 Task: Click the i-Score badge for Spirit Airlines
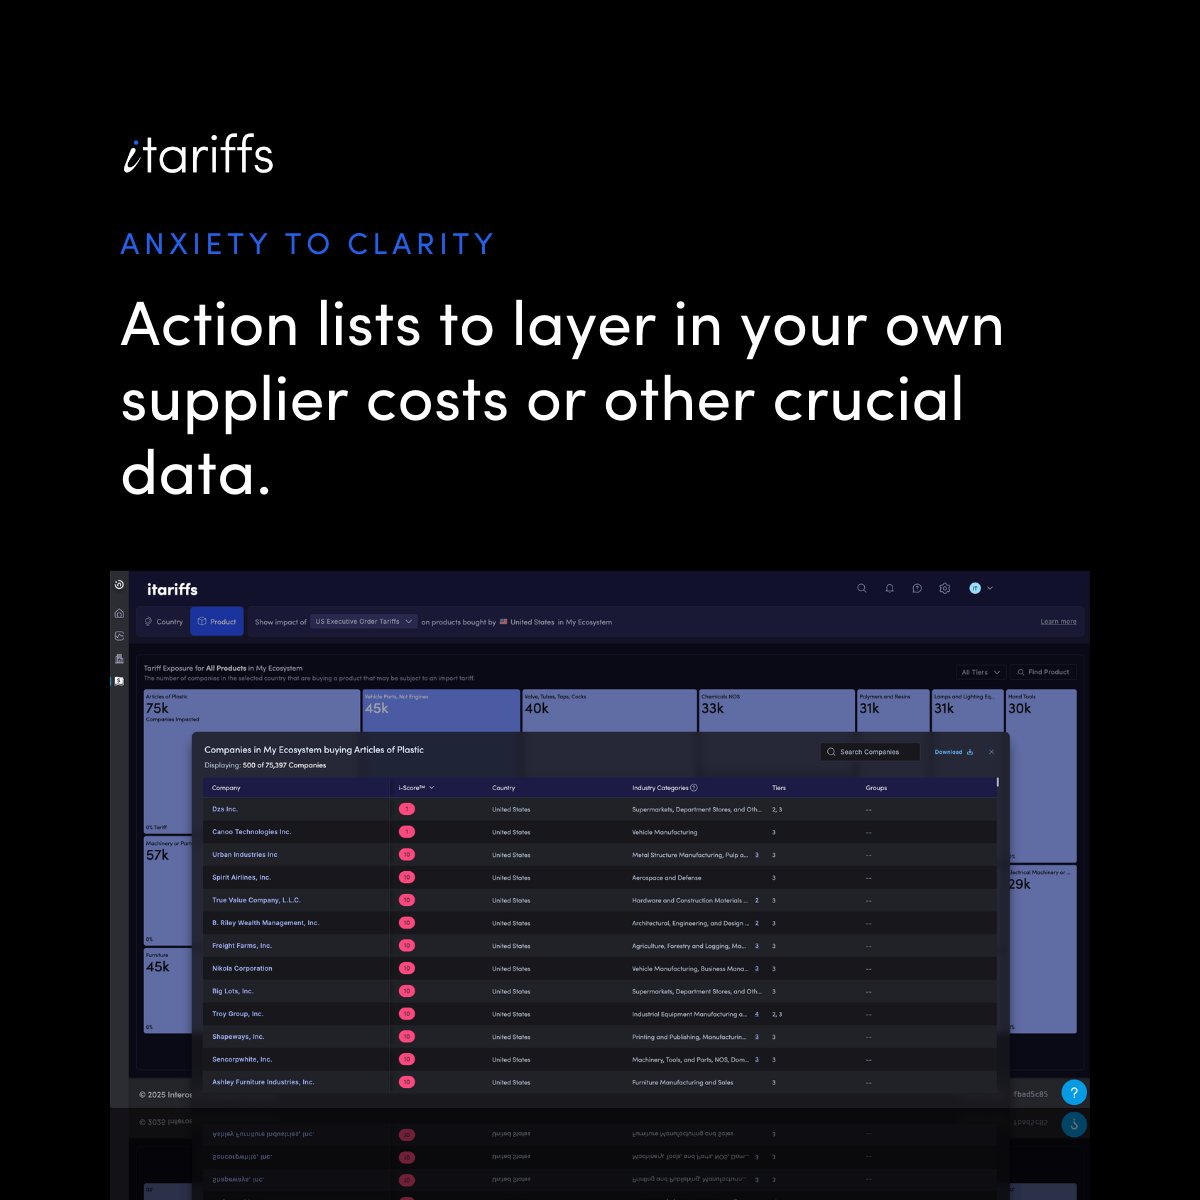coord(407,877)
